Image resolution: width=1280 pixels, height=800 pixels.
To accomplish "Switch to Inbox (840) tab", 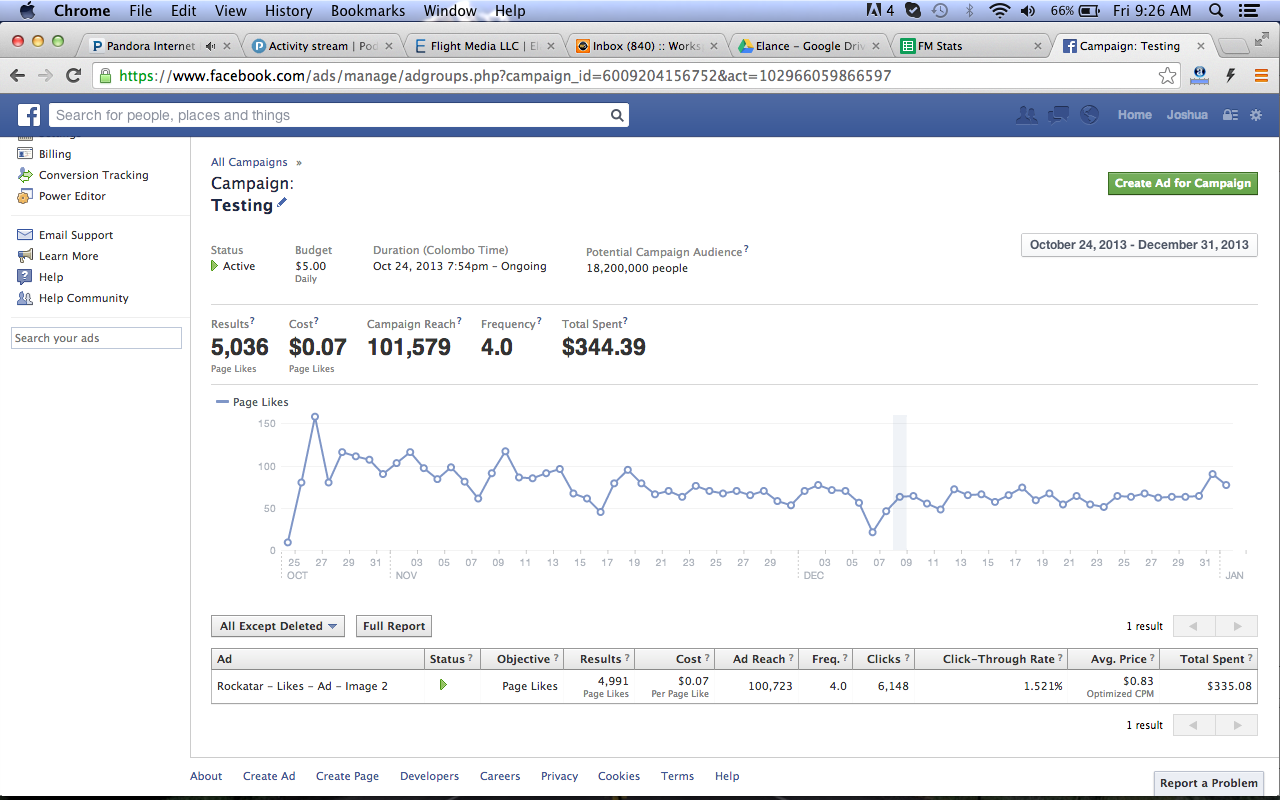I will (646, 46).
